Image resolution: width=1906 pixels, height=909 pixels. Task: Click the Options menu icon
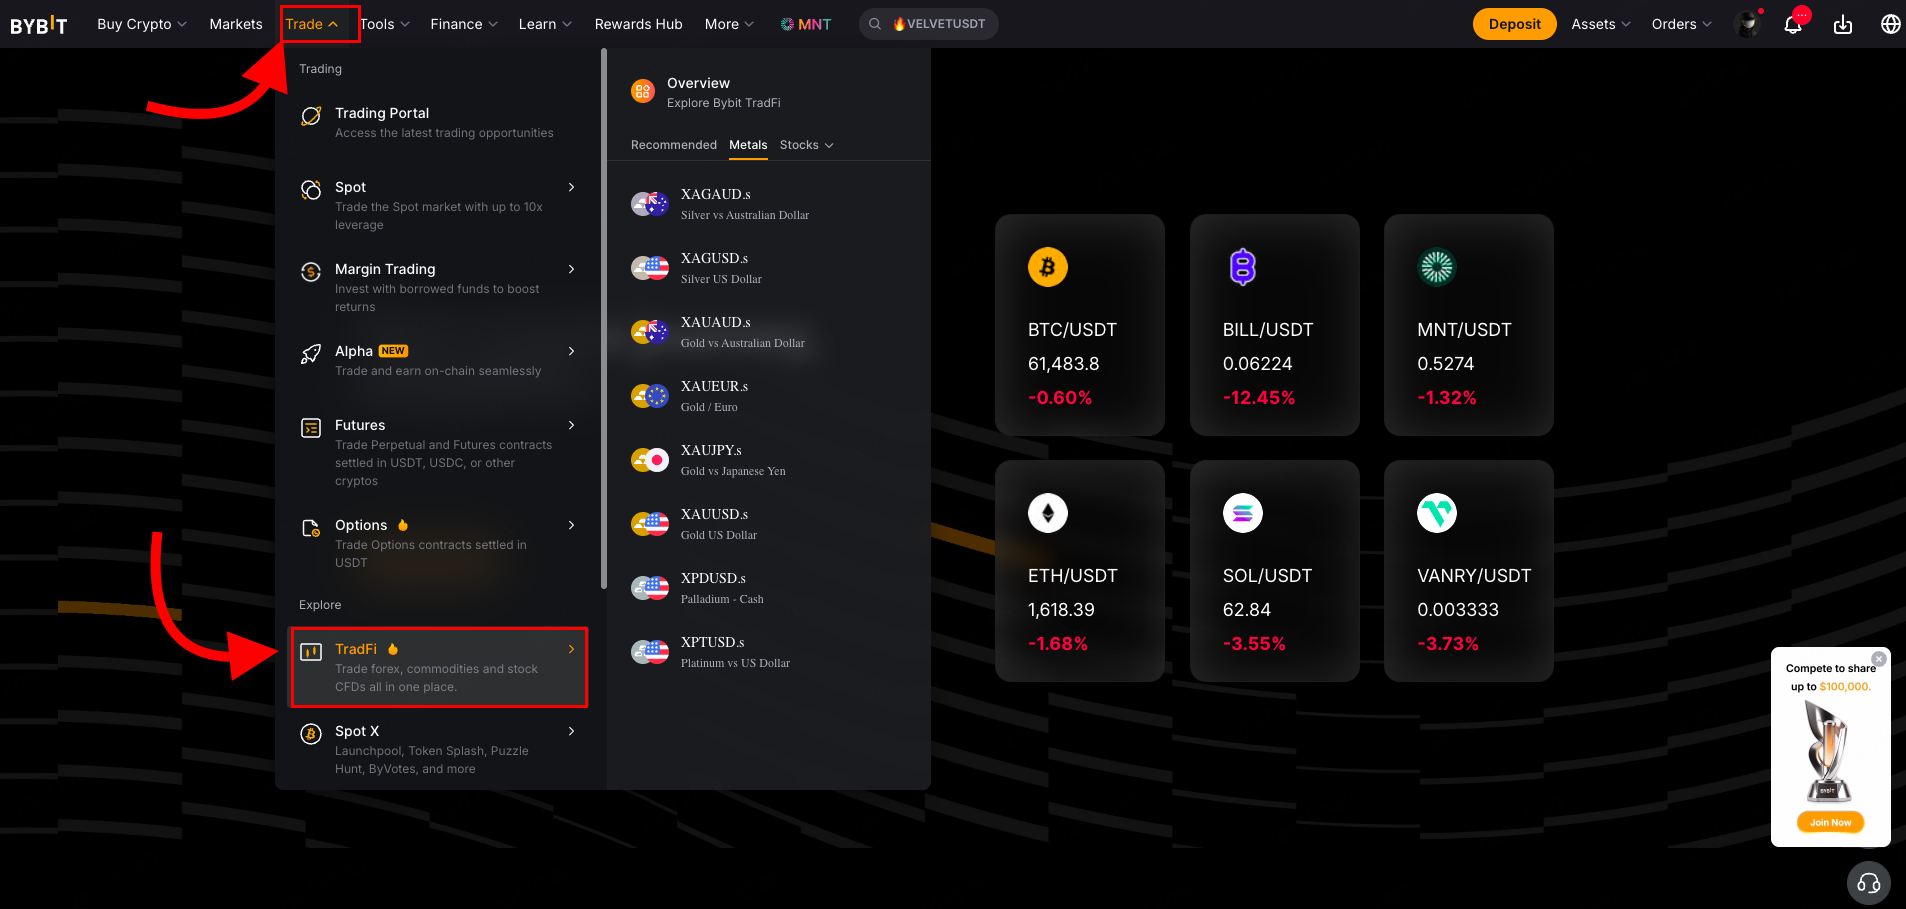[311, 528]
